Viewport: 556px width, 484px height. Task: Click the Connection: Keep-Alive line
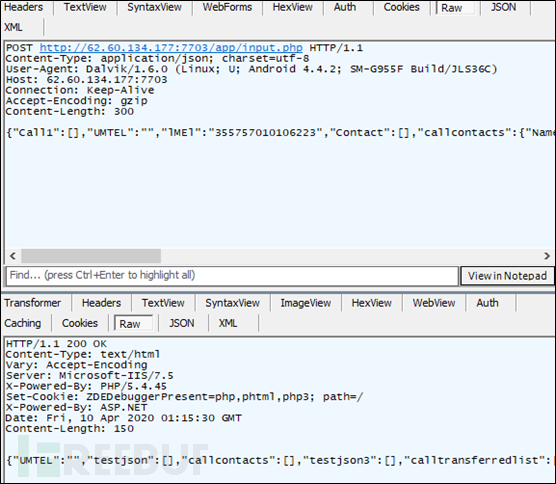[x=80, y=90]
